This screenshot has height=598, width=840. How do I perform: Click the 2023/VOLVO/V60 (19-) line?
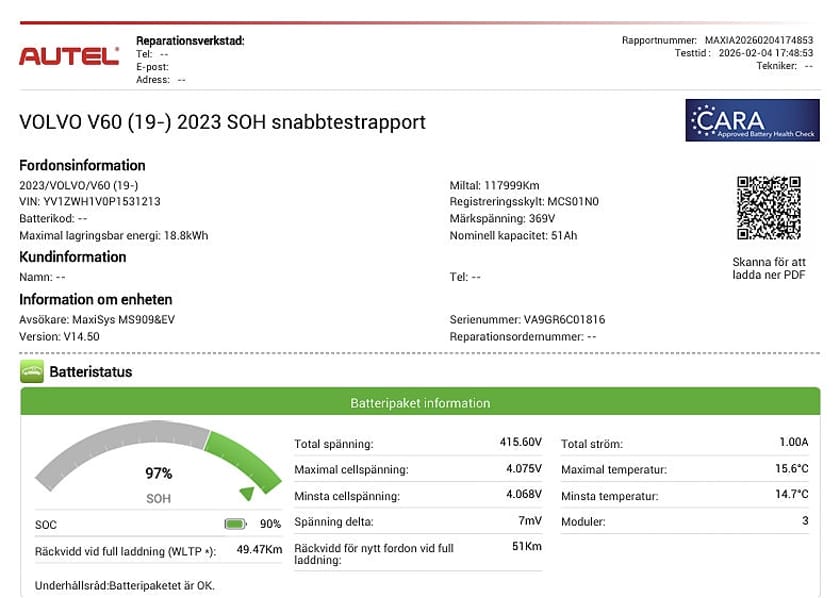79,185
